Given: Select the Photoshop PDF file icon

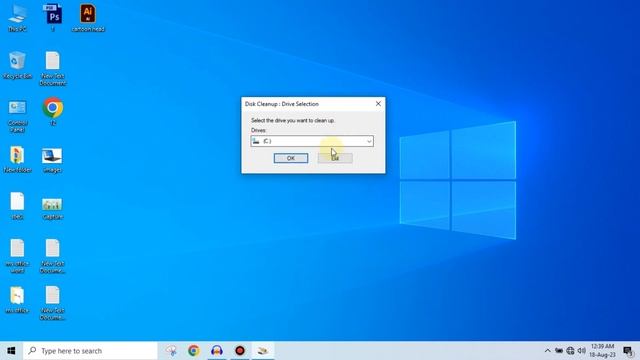Looking at the screenshot, I should pos(53,18).
